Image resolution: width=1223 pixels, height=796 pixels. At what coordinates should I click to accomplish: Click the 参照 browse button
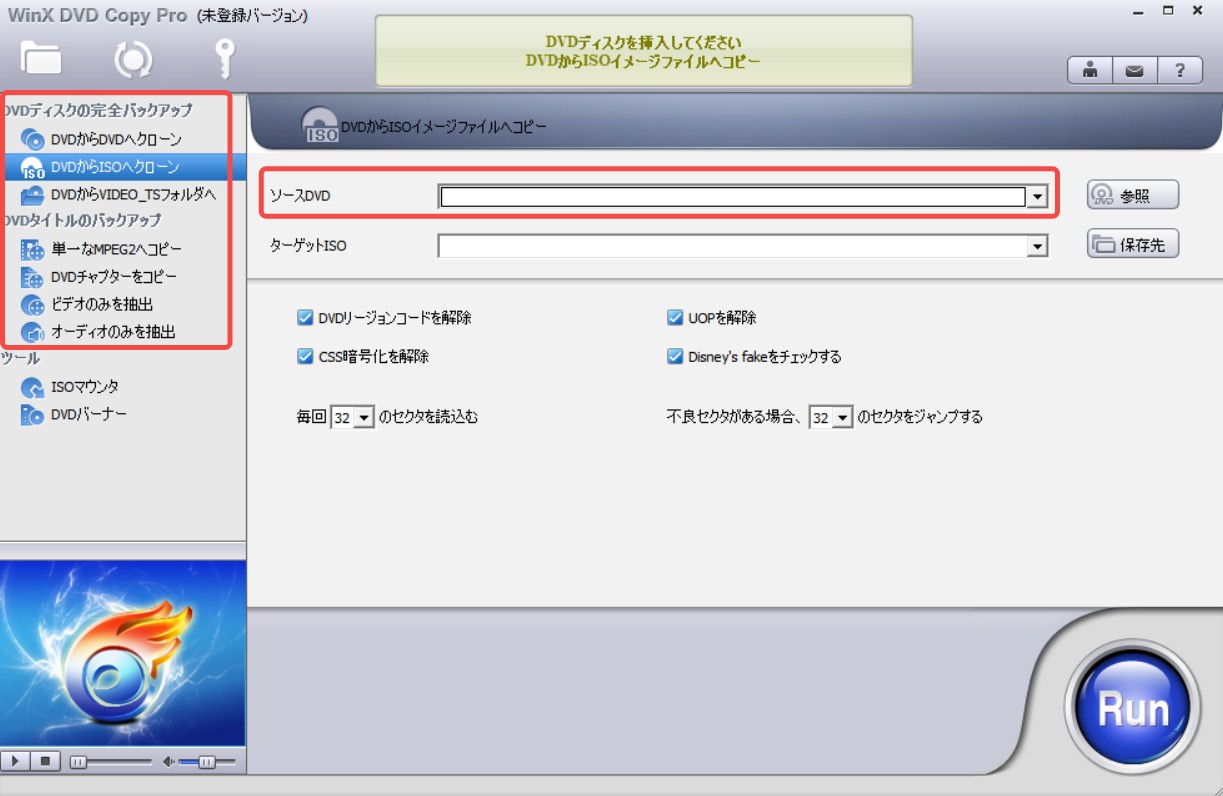[x=1133, y=195]
